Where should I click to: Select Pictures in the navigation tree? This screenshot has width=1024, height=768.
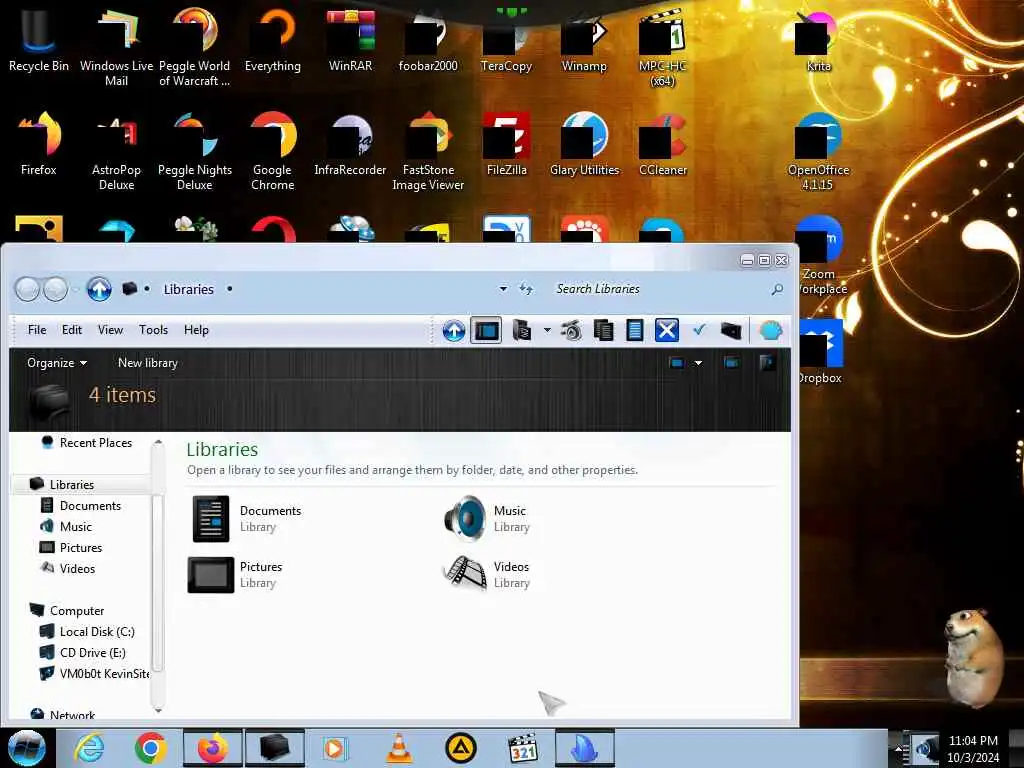(81, 547)
